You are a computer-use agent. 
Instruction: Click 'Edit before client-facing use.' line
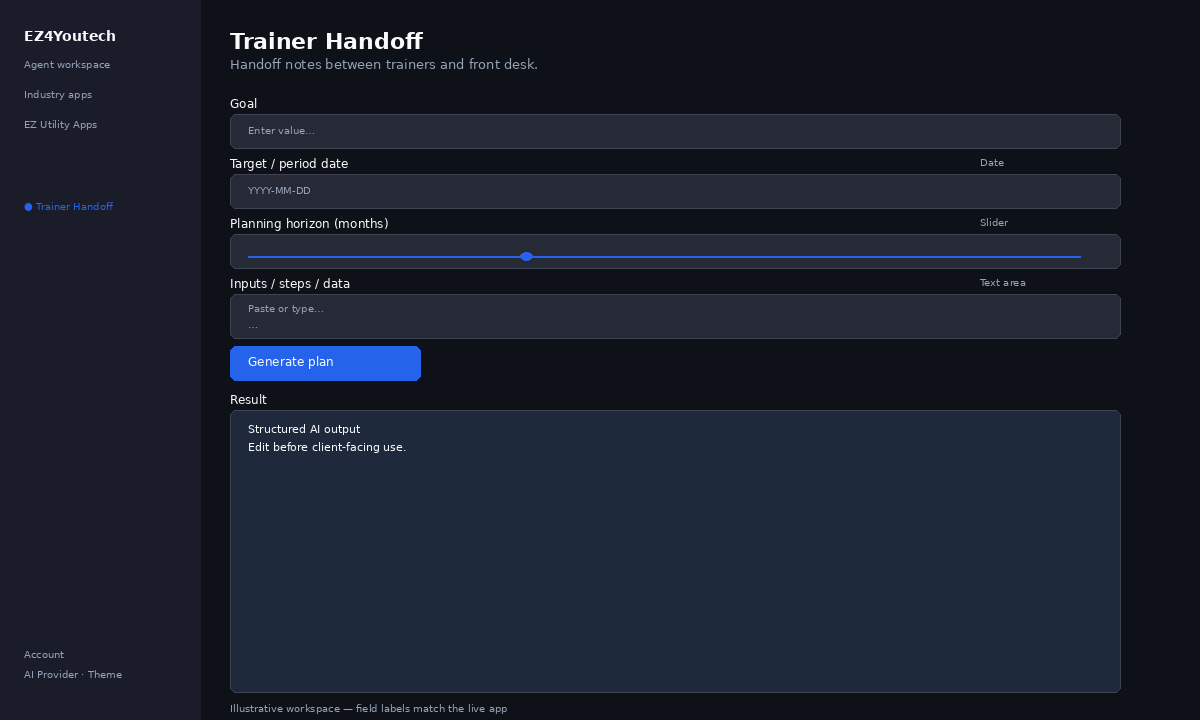[x=327, y=448]
